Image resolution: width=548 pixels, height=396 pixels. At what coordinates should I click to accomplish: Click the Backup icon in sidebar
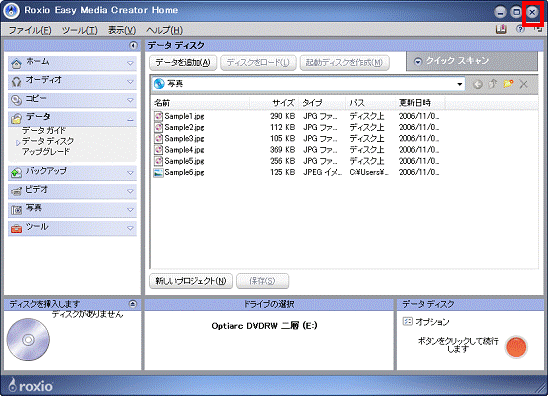(16, 173)
